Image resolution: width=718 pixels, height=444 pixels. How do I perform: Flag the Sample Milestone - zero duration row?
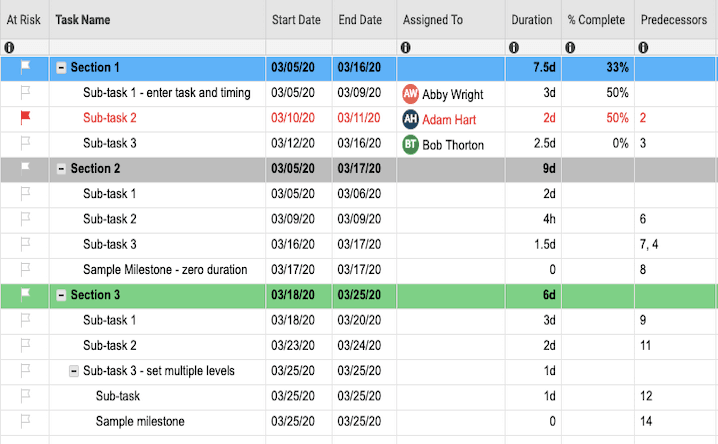(x=26, y=269)
